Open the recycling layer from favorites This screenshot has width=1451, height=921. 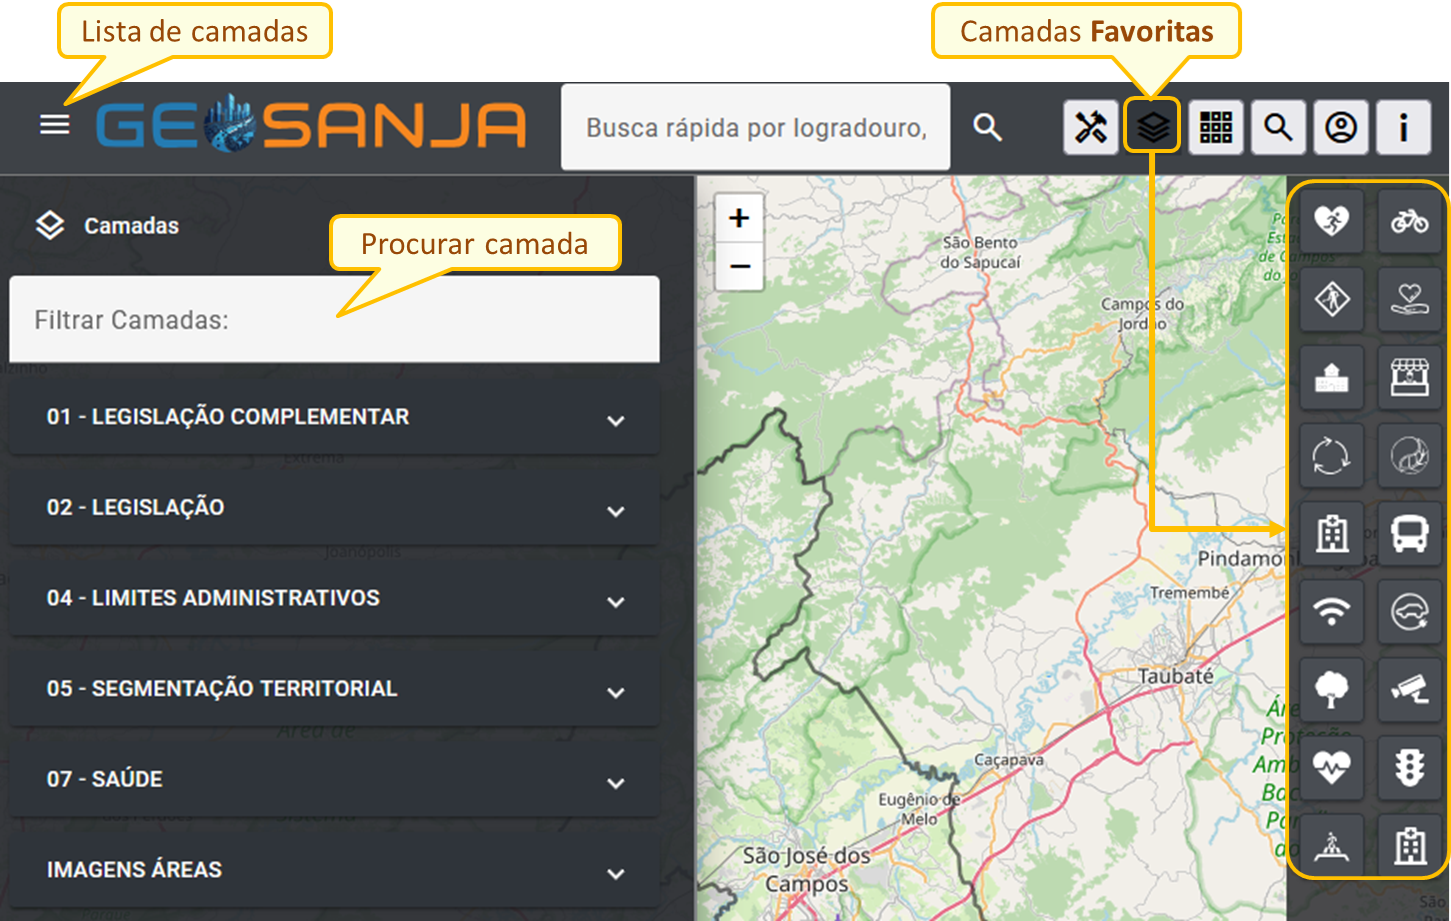tap(1332, 455)
